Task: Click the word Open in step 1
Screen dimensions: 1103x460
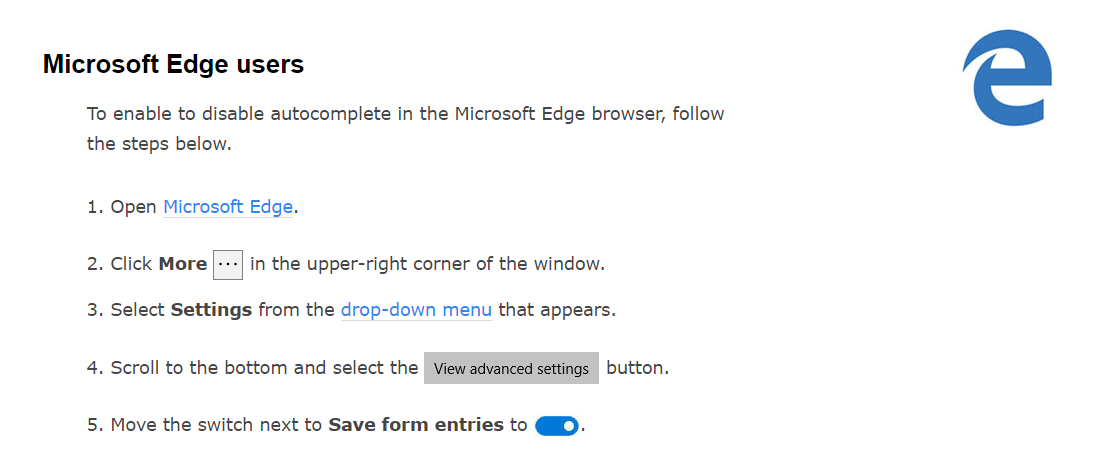Action: click(x=134, y=207)
